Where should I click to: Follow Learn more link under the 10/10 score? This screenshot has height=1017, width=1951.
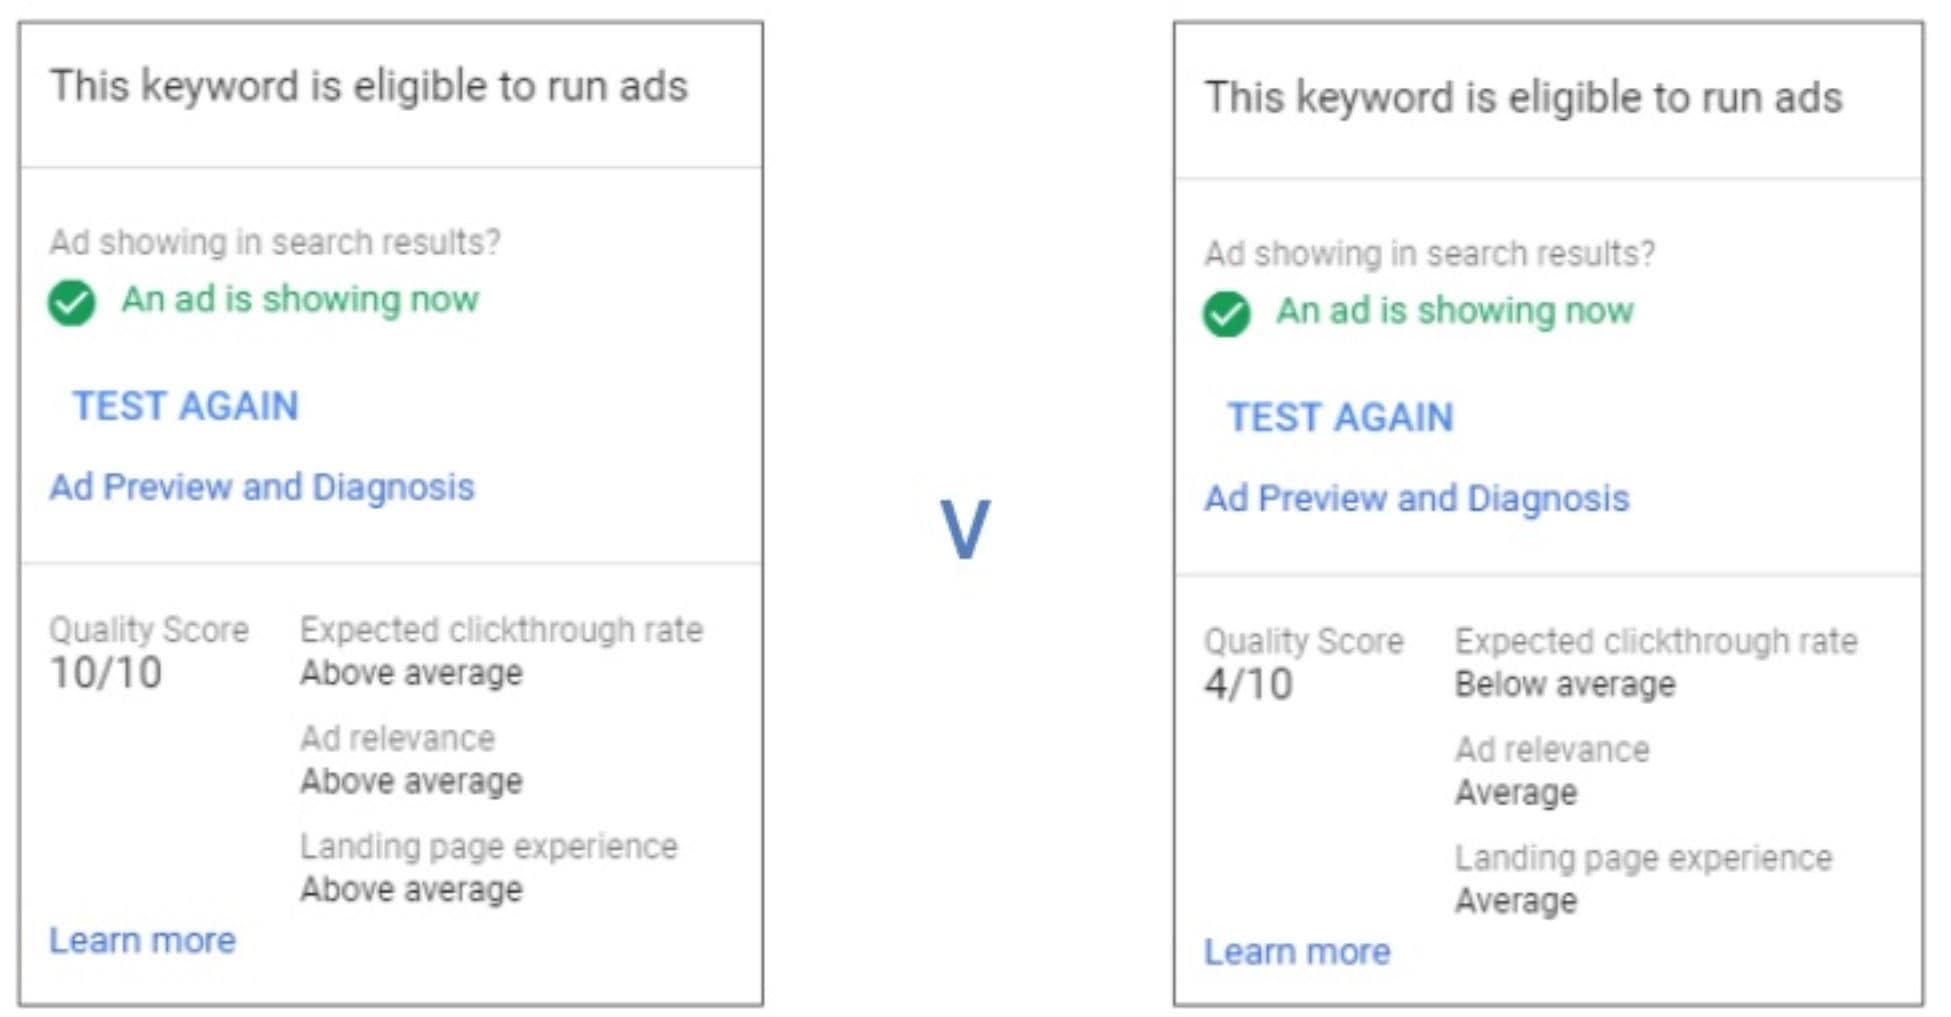(143, 941)
